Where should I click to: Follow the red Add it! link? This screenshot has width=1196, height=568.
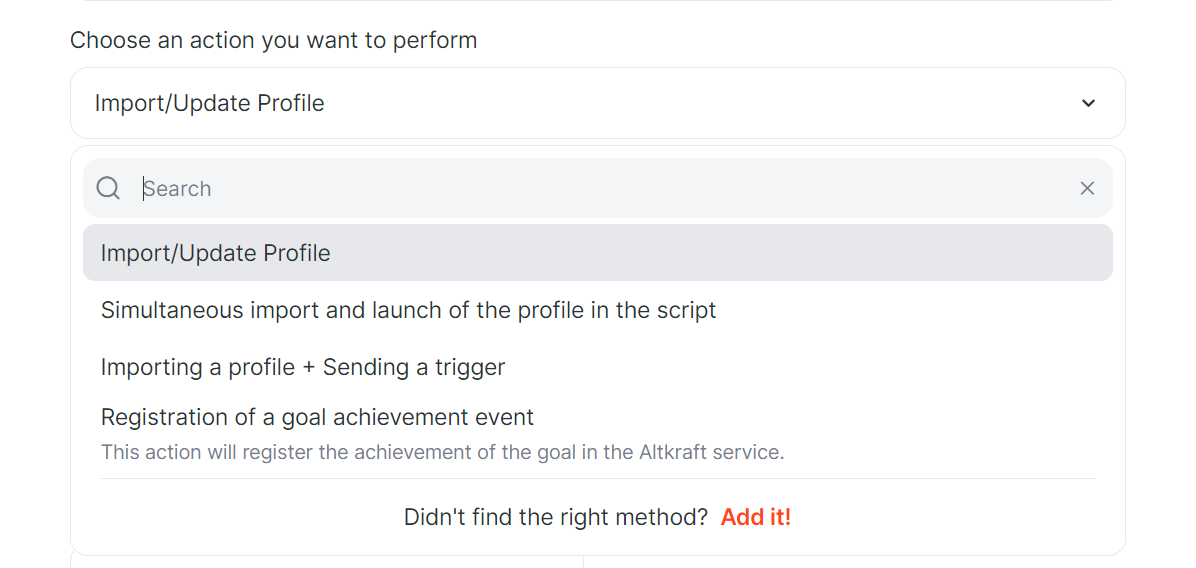(756, 518)
